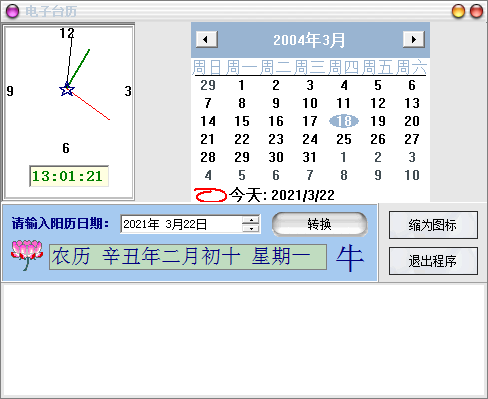Viewport: 488px width, 399px height.
Task: Click the 9 on the analog clock
Action: pyautogui.click(x=10, y=91)
